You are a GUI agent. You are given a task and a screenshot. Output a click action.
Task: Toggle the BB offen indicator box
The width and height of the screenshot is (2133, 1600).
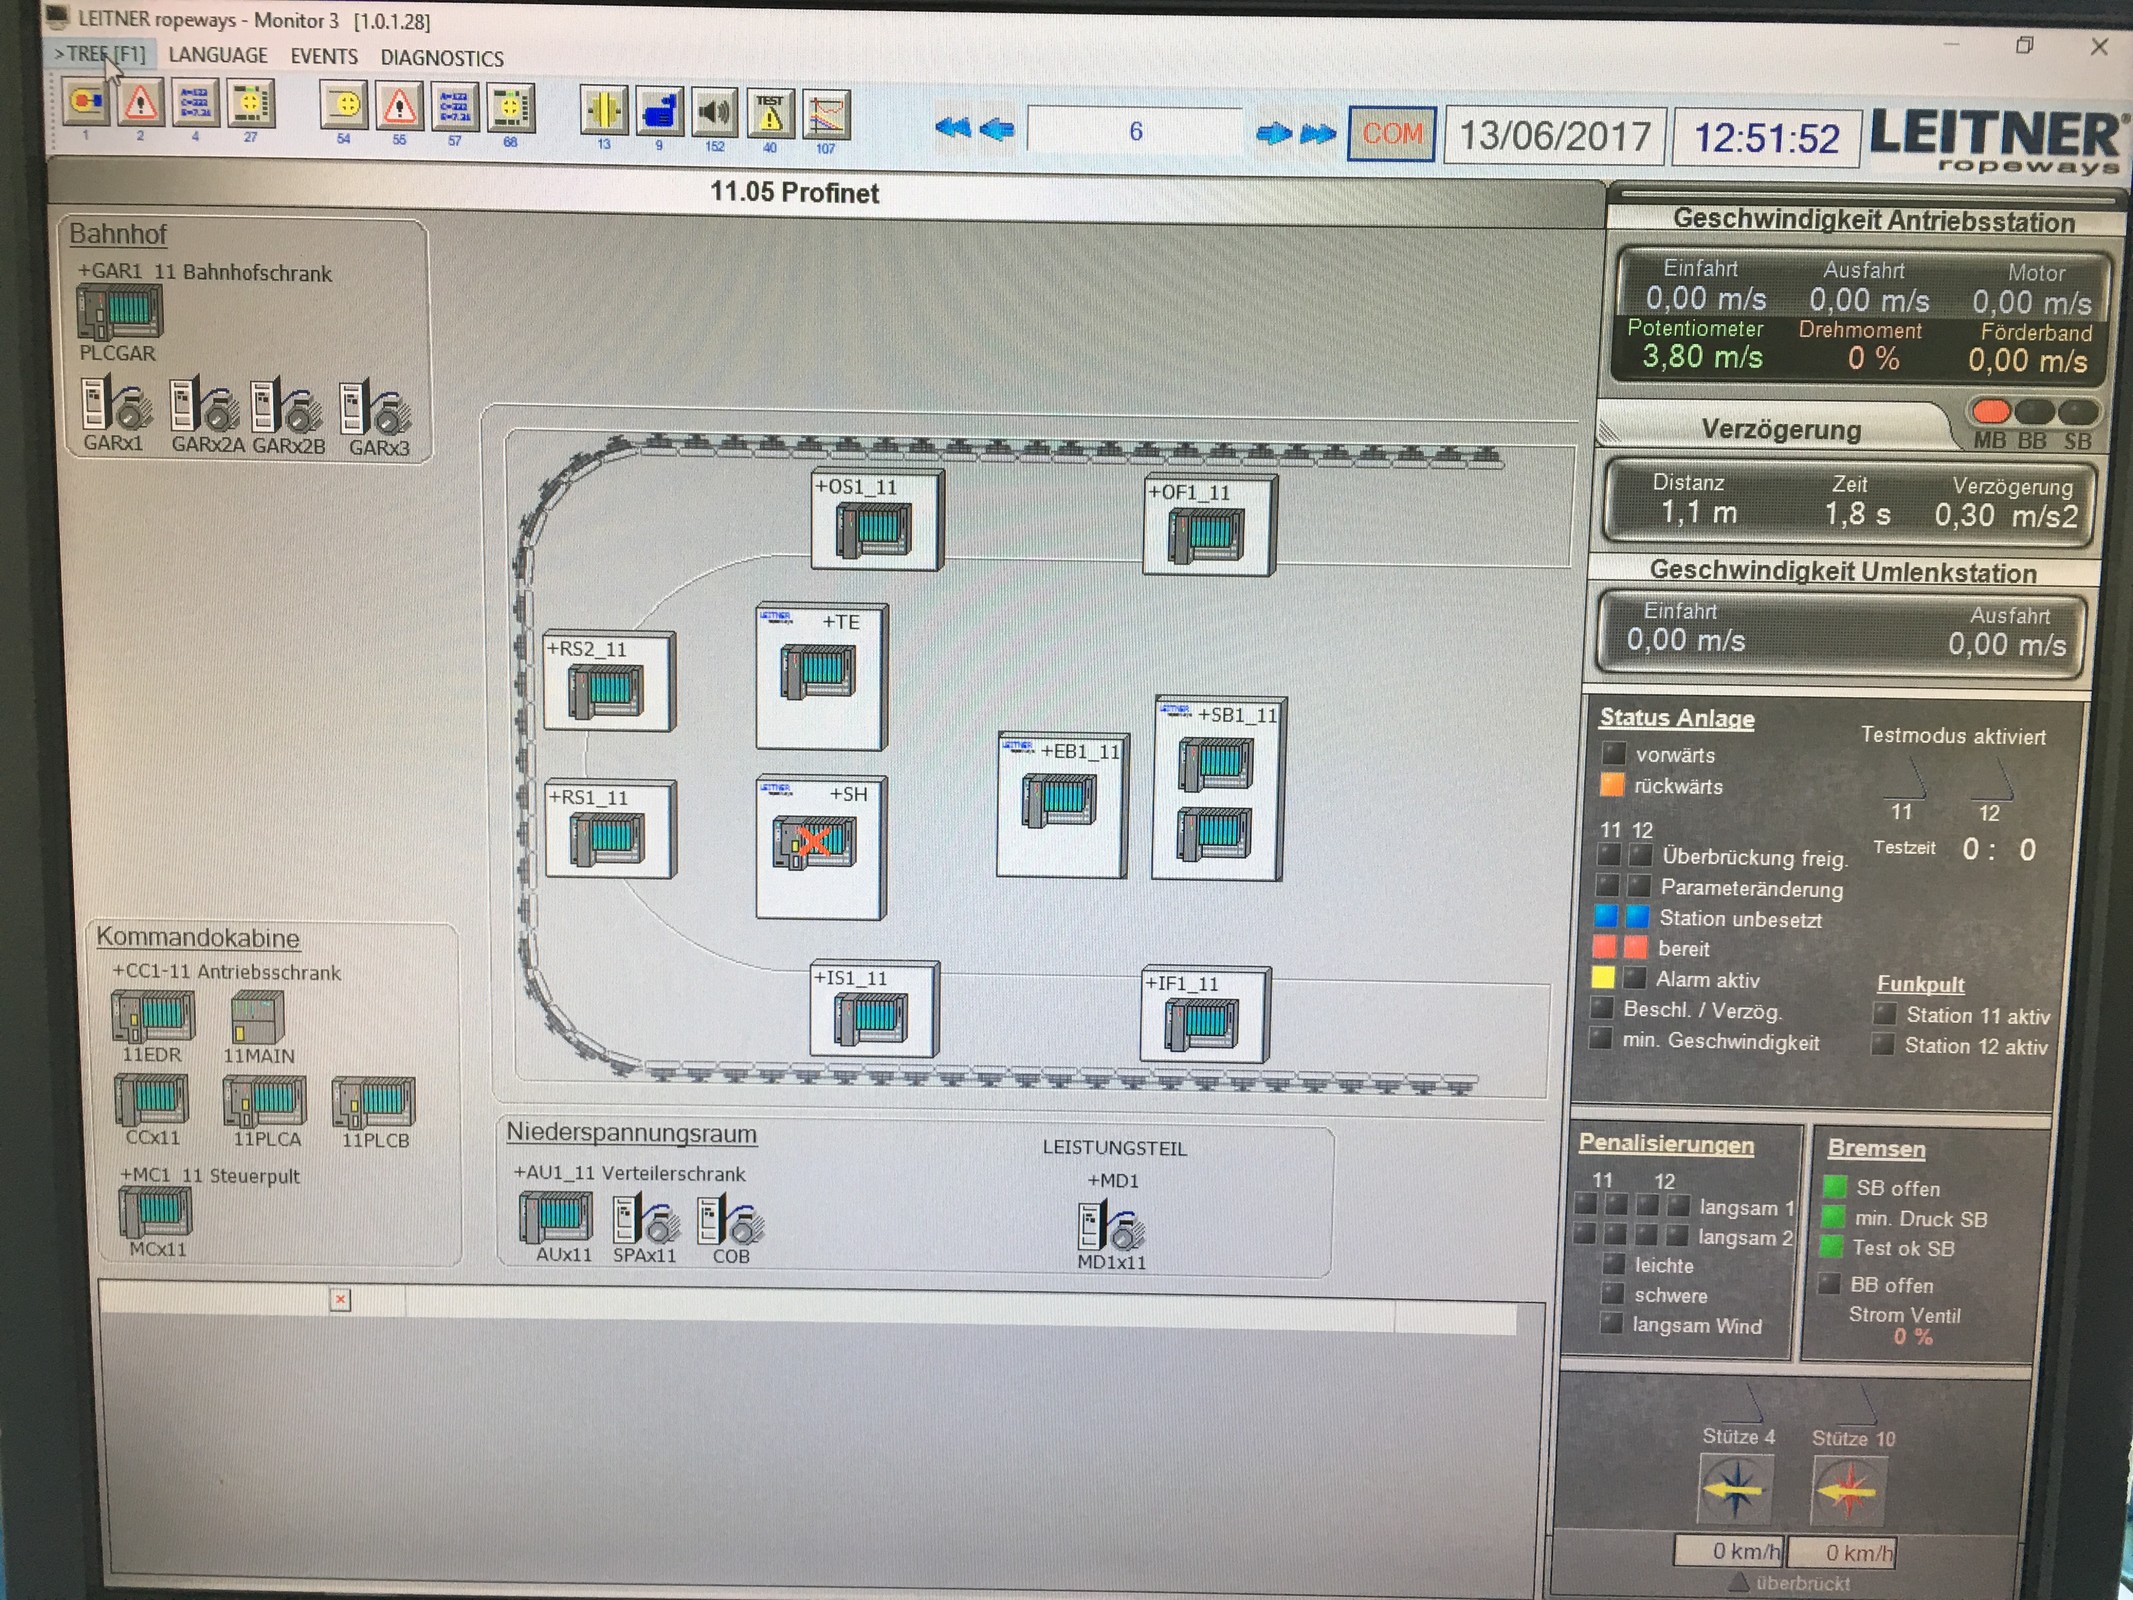point(1829,1284)
